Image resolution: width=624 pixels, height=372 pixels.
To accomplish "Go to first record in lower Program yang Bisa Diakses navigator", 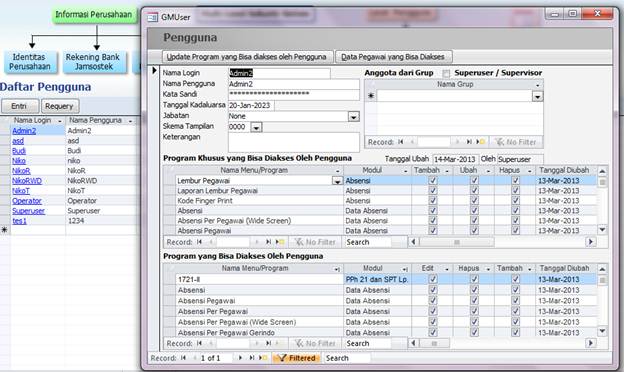I will 199,343.
